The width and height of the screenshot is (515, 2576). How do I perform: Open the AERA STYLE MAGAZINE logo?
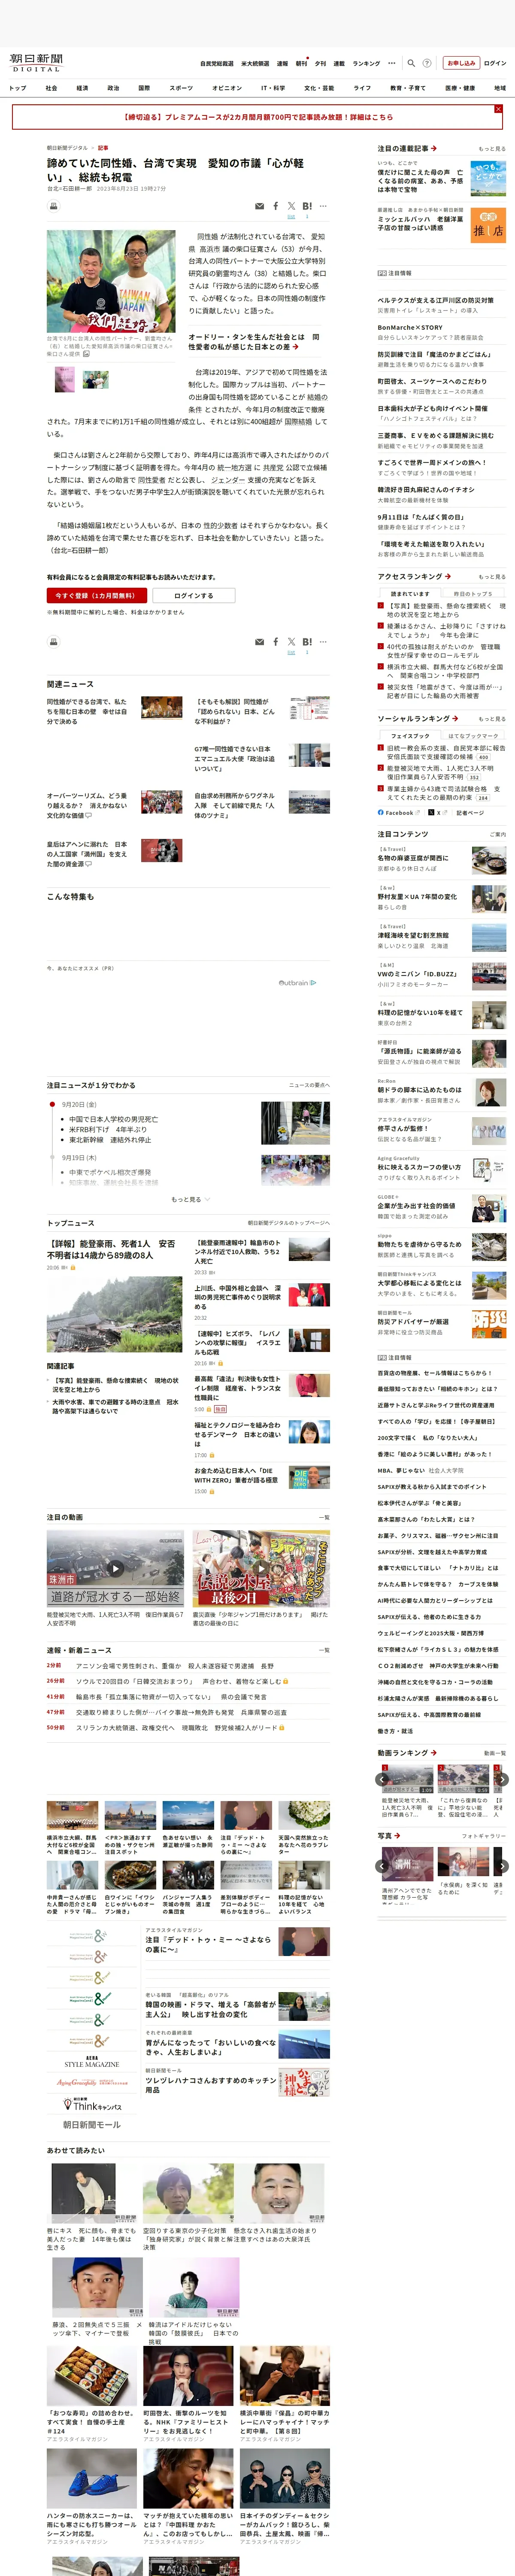click(92, 2062)
